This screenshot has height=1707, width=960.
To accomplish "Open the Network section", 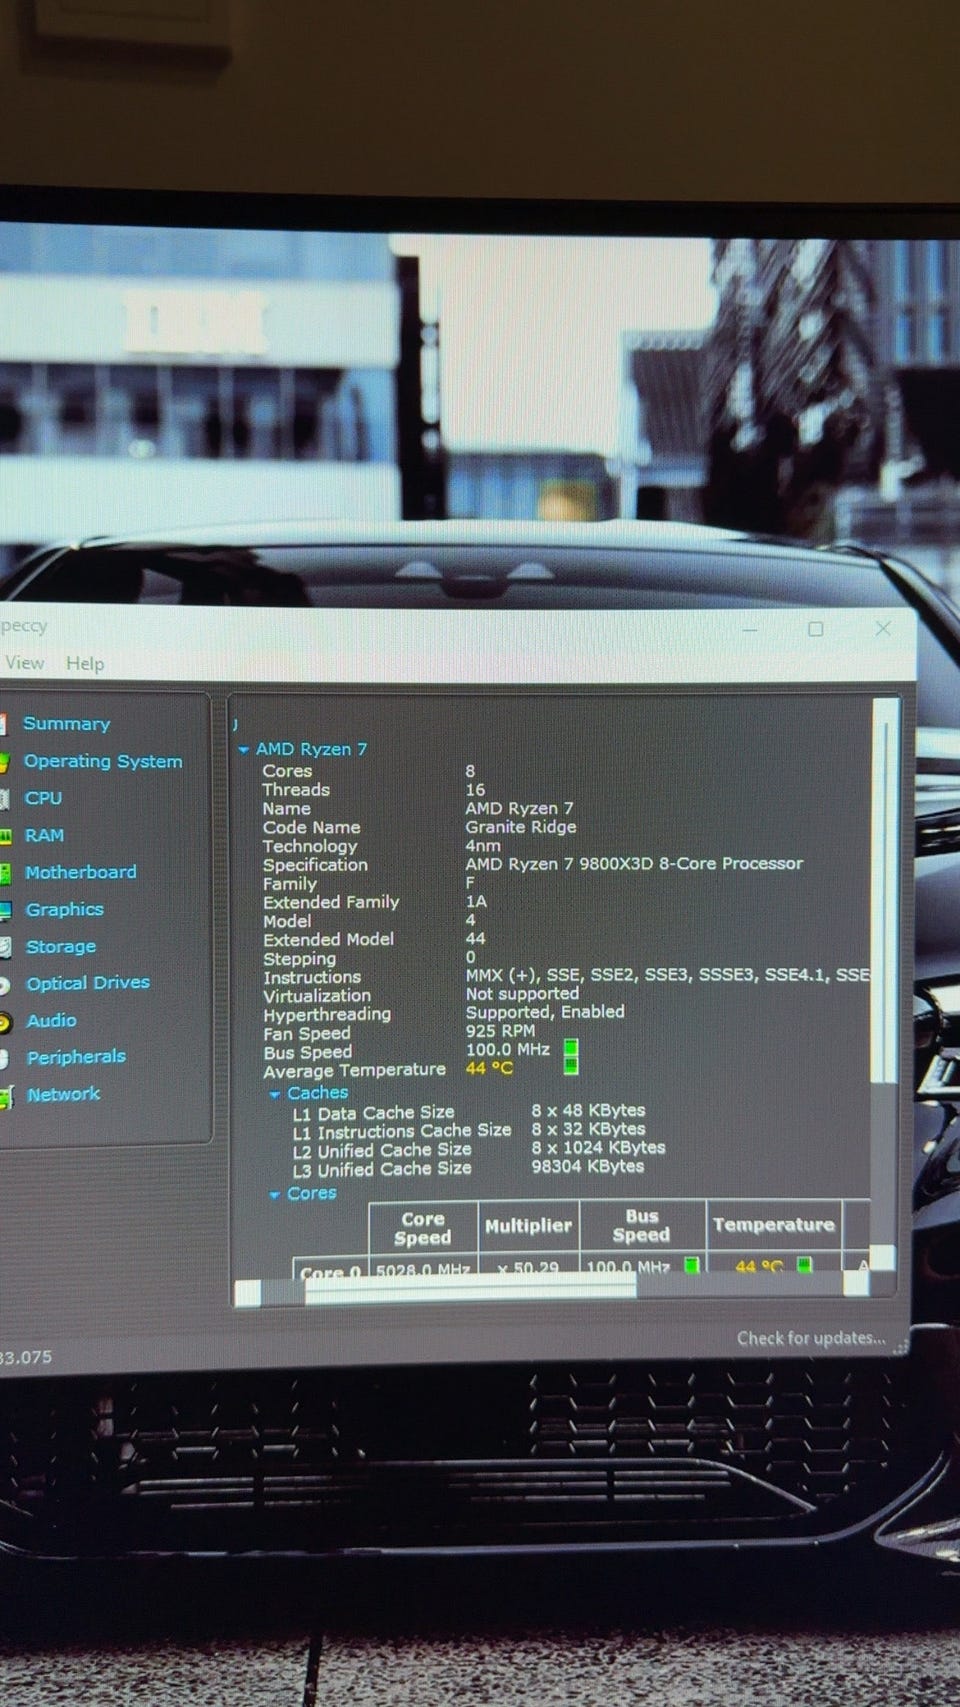I will pyautogui.click(x=63, y=1094).
